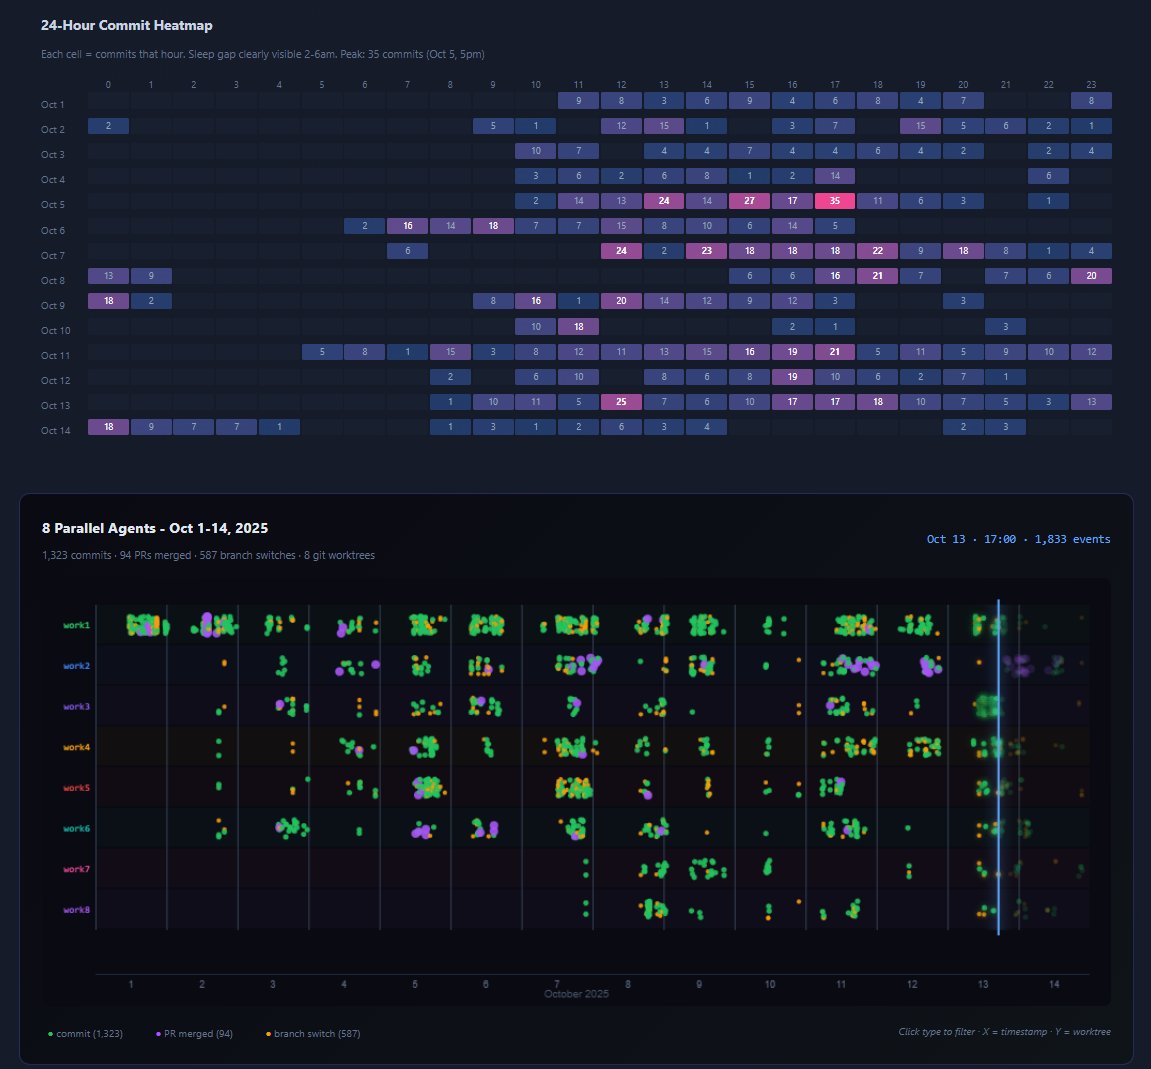
Task: Click the Oct 5 cell showing 24
Action: click(x=664, y=200)
